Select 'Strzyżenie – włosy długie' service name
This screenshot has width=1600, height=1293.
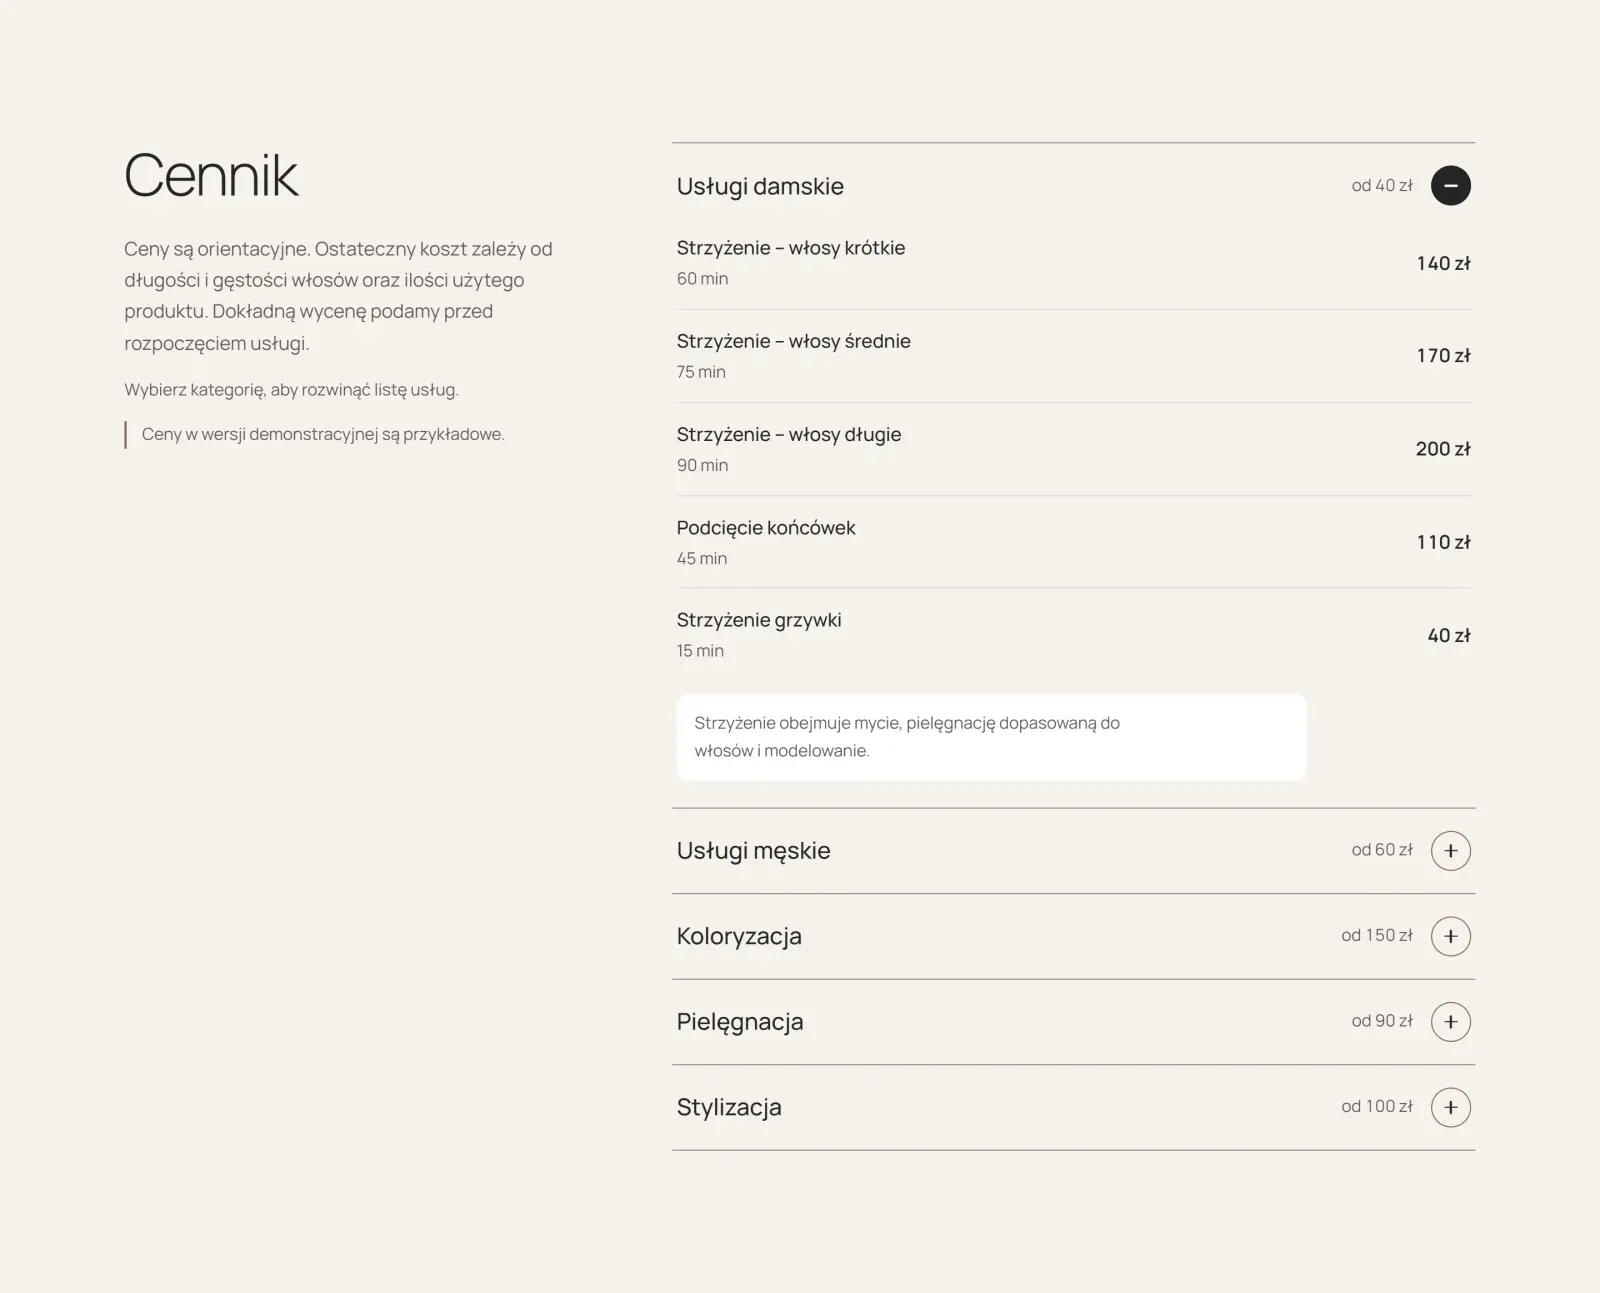click(789, 435)
